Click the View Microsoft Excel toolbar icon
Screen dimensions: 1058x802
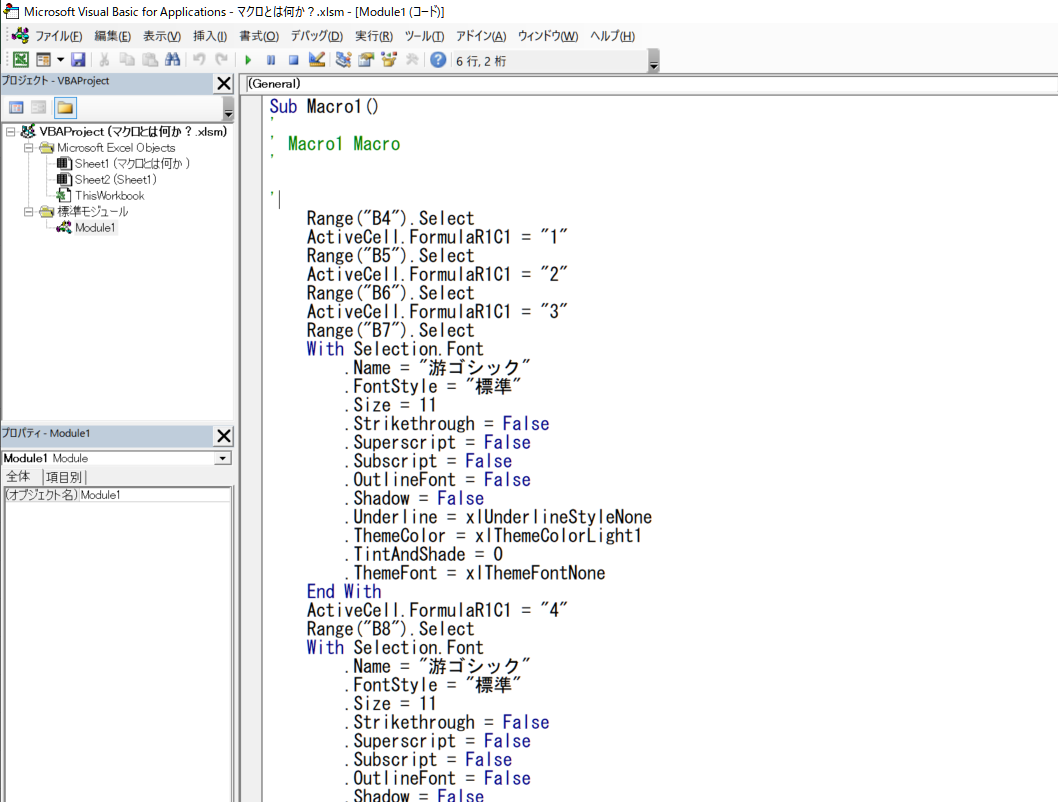(20, 60)
